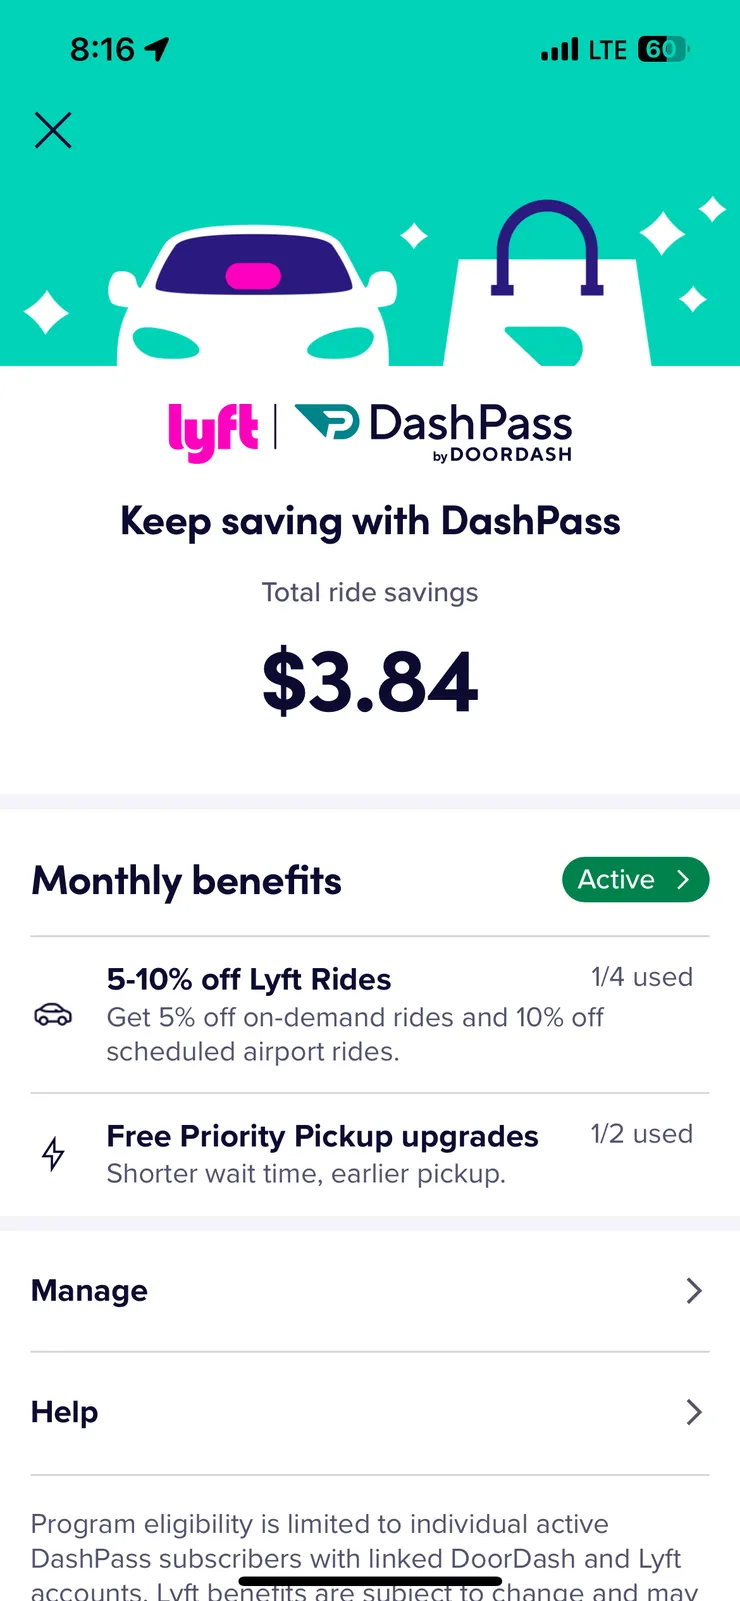This screenshot has height=1601, width=740.
Task: Select the 5-10% off Lyft Rides benefit
Action: coord(249,980)
